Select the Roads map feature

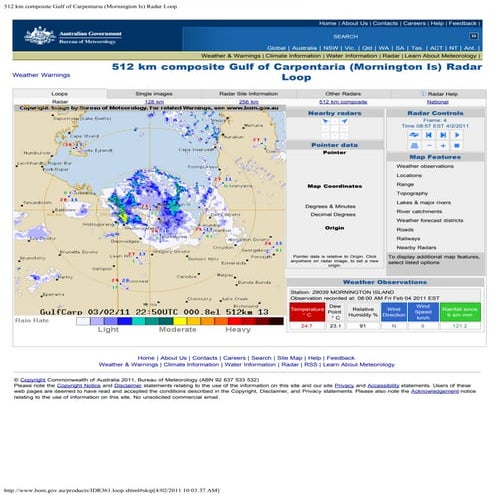coord(405,230)
